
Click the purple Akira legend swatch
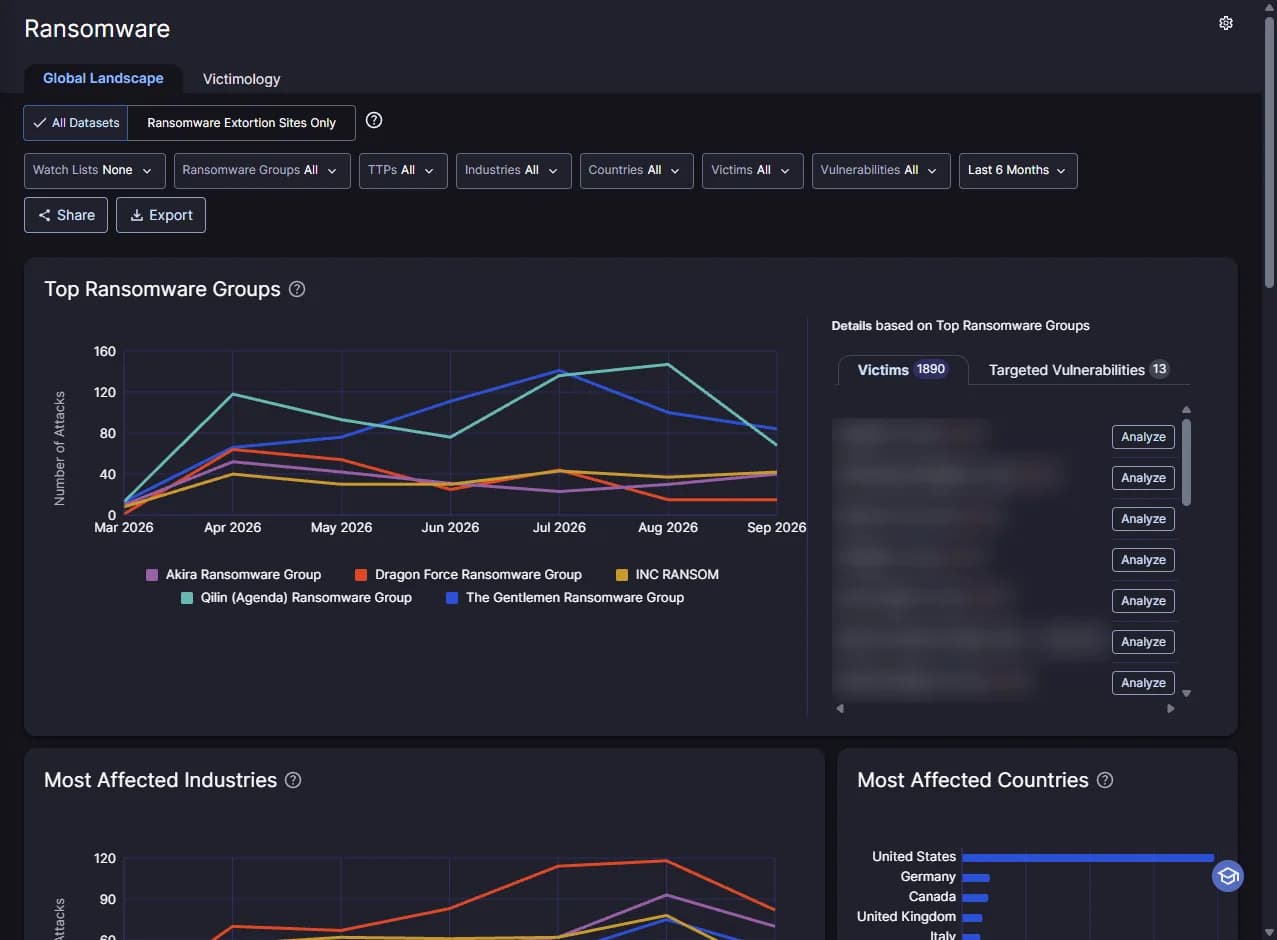coord(152,575)
